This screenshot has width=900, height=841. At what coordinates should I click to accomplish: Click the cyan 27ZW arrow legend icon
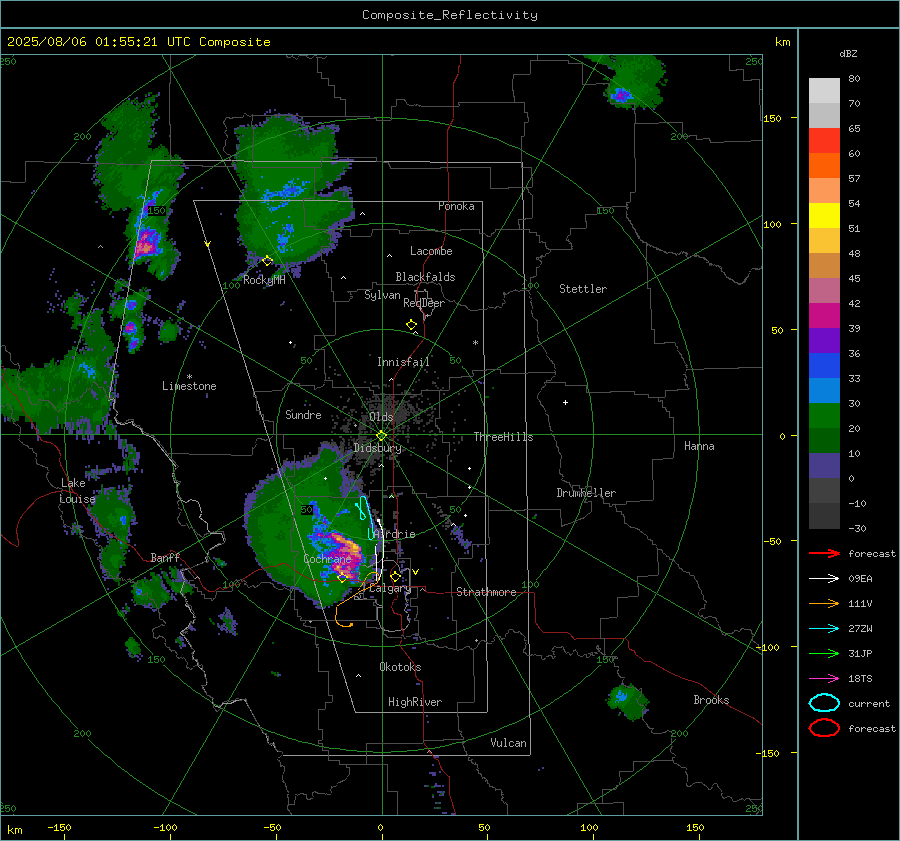tap(824, 629)
